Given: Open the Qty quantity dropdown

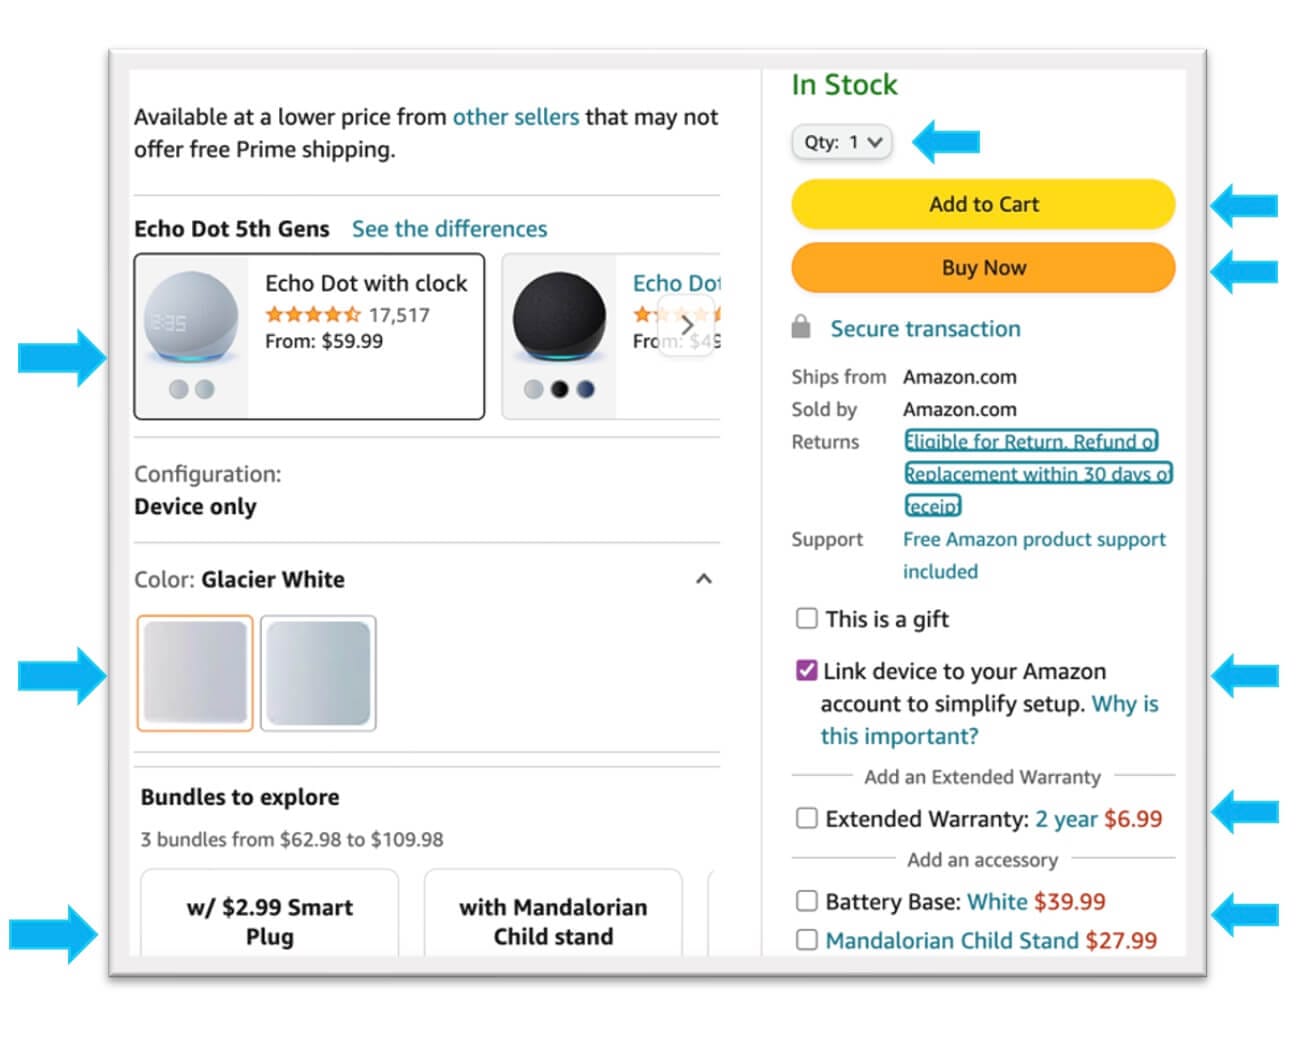Looking at the screenshot, I should coord(842,142).
